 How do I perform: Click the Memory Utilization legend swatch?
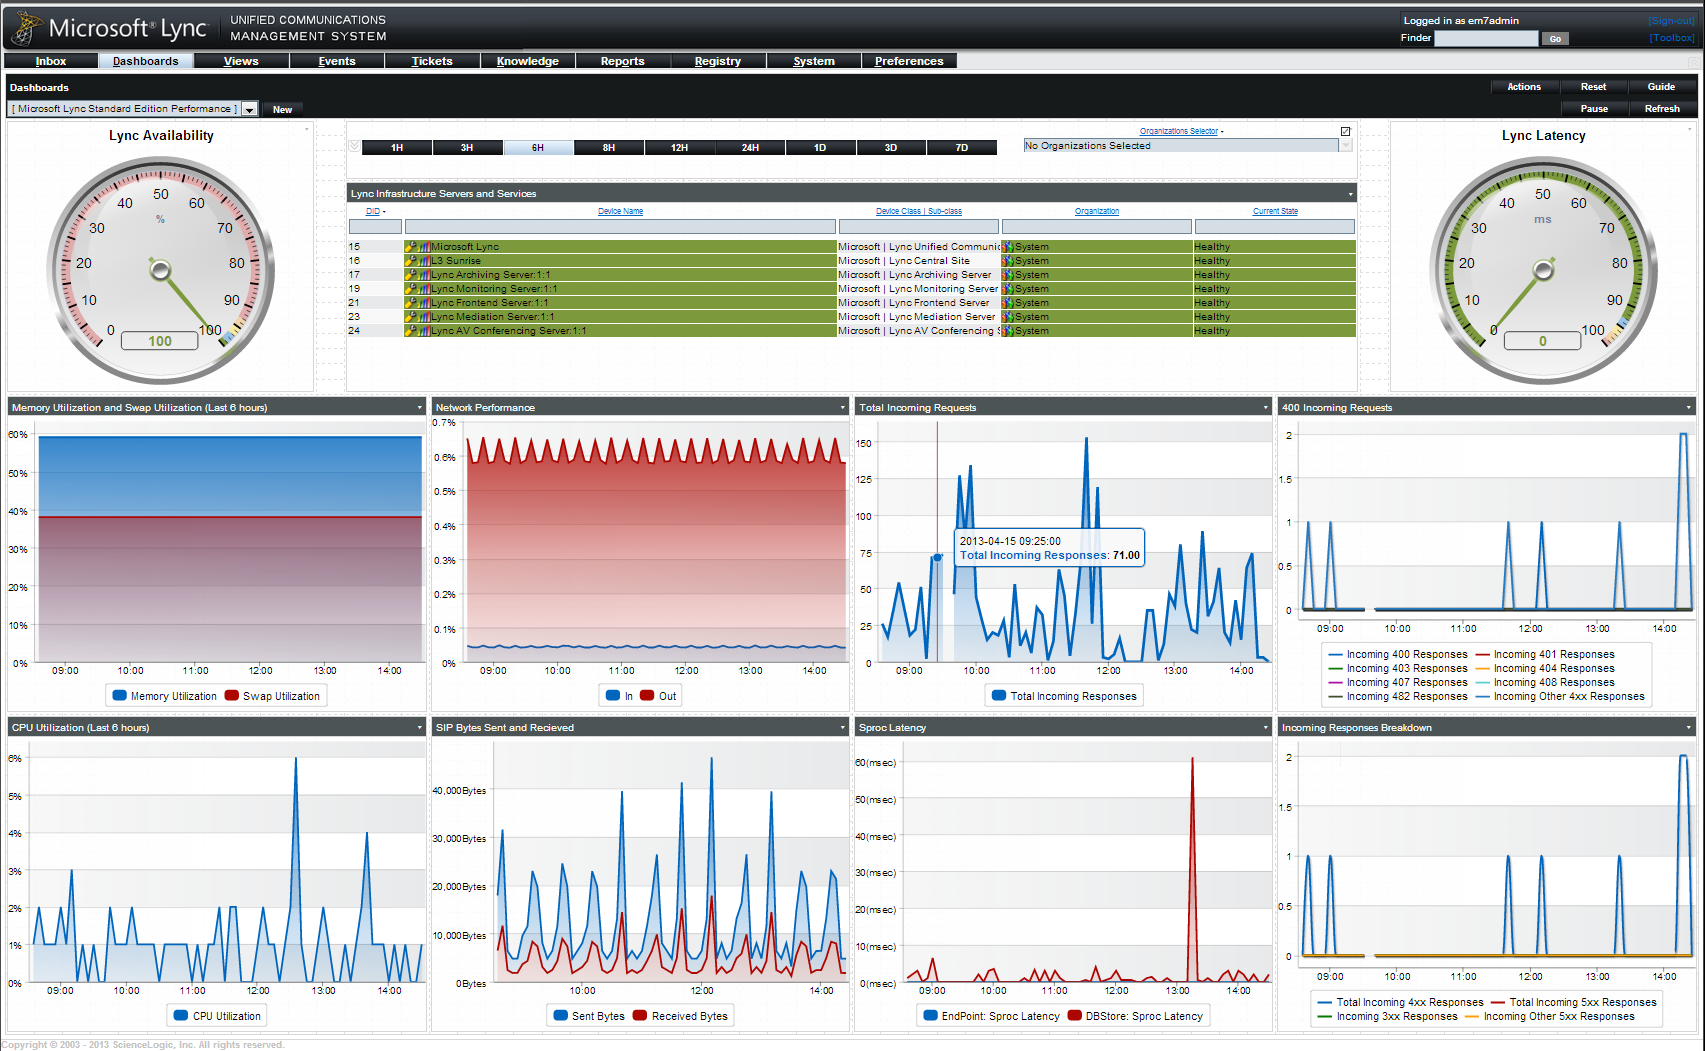click(120, 696)
